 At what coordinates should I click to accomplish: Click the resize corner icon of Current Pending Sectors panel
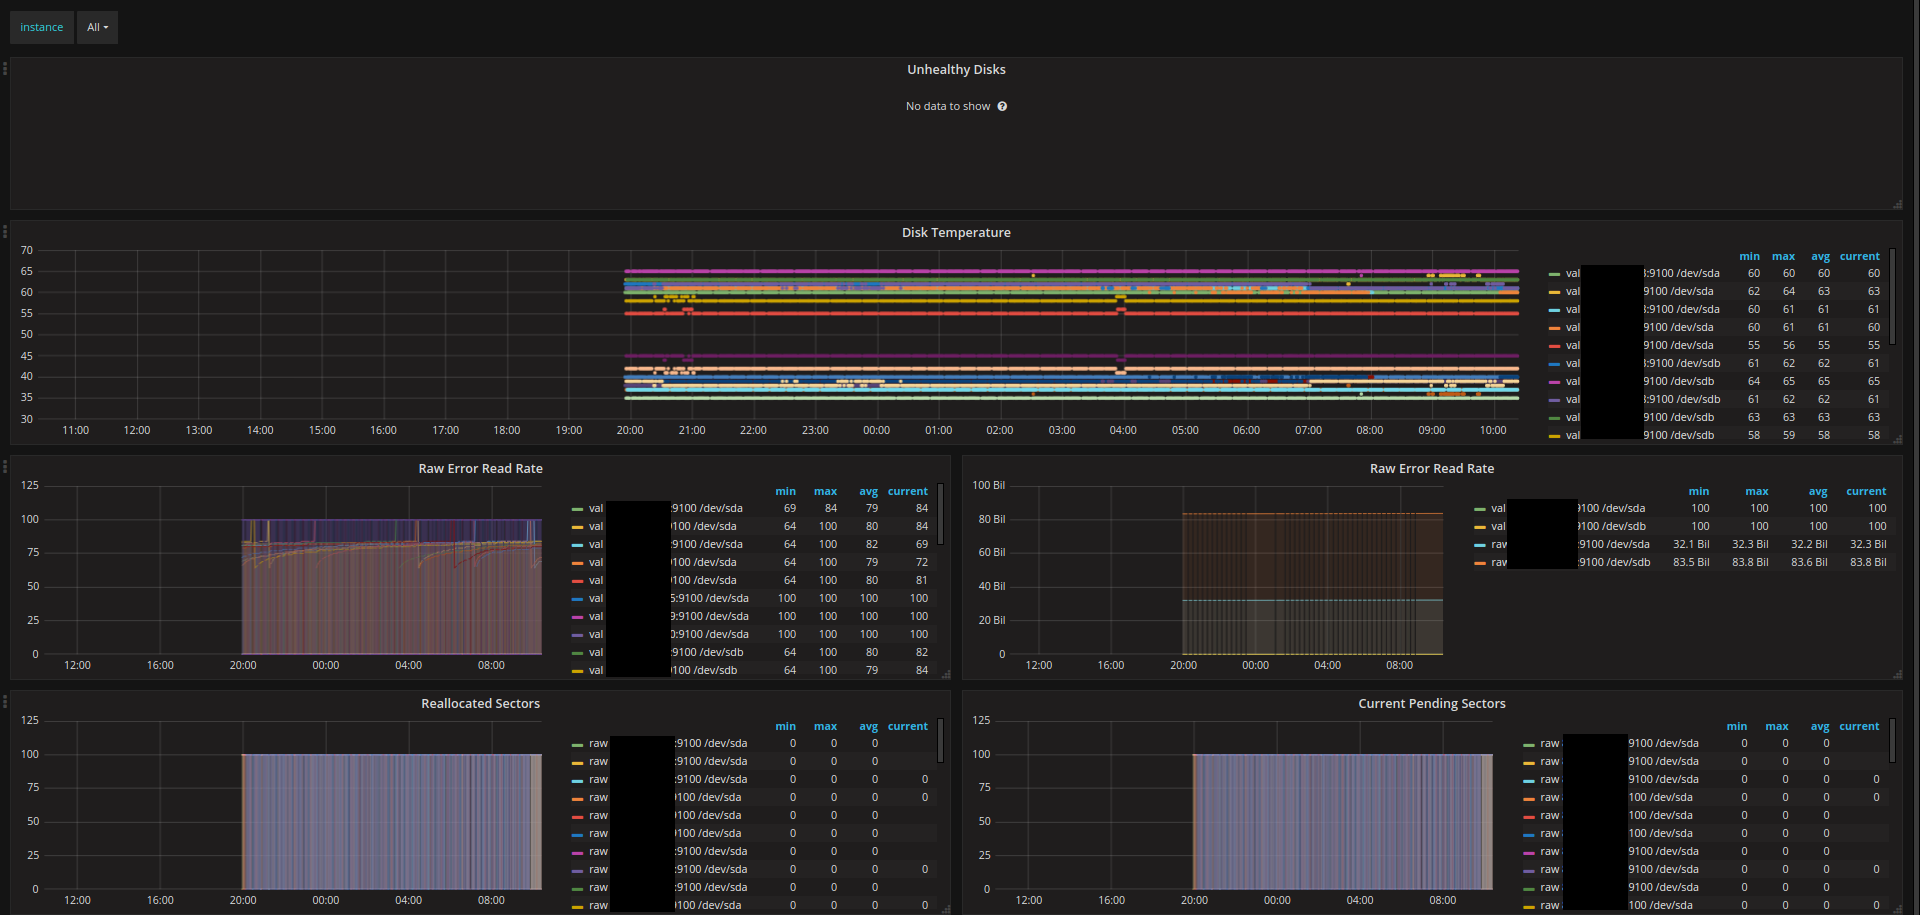1899,910
